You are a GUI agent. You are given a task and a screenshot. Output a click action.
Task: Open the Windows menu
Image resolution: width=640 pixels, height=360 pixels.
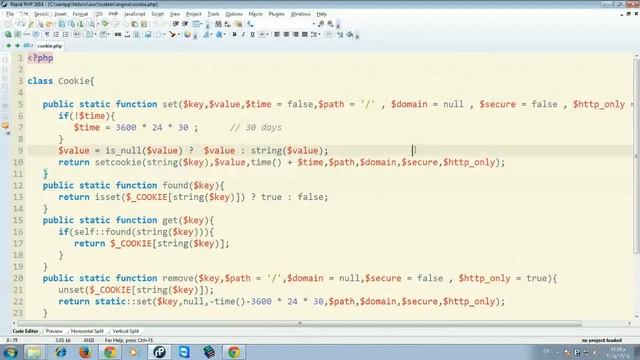click(x=300, y=14)
